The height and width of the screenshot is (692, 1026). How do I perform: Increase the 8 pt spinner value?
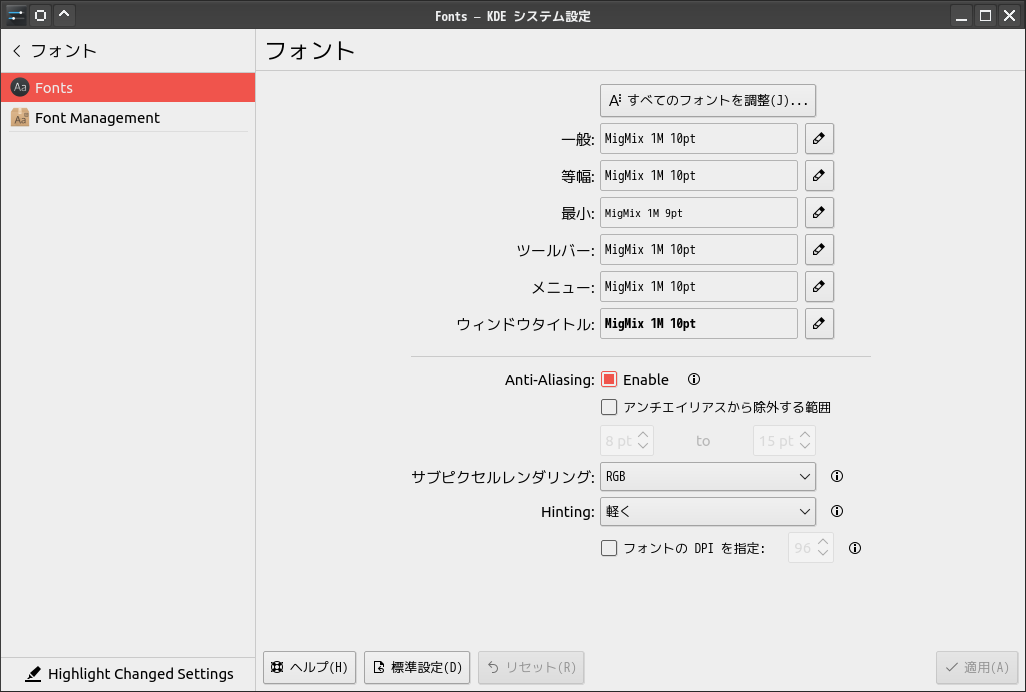(643, 435)
